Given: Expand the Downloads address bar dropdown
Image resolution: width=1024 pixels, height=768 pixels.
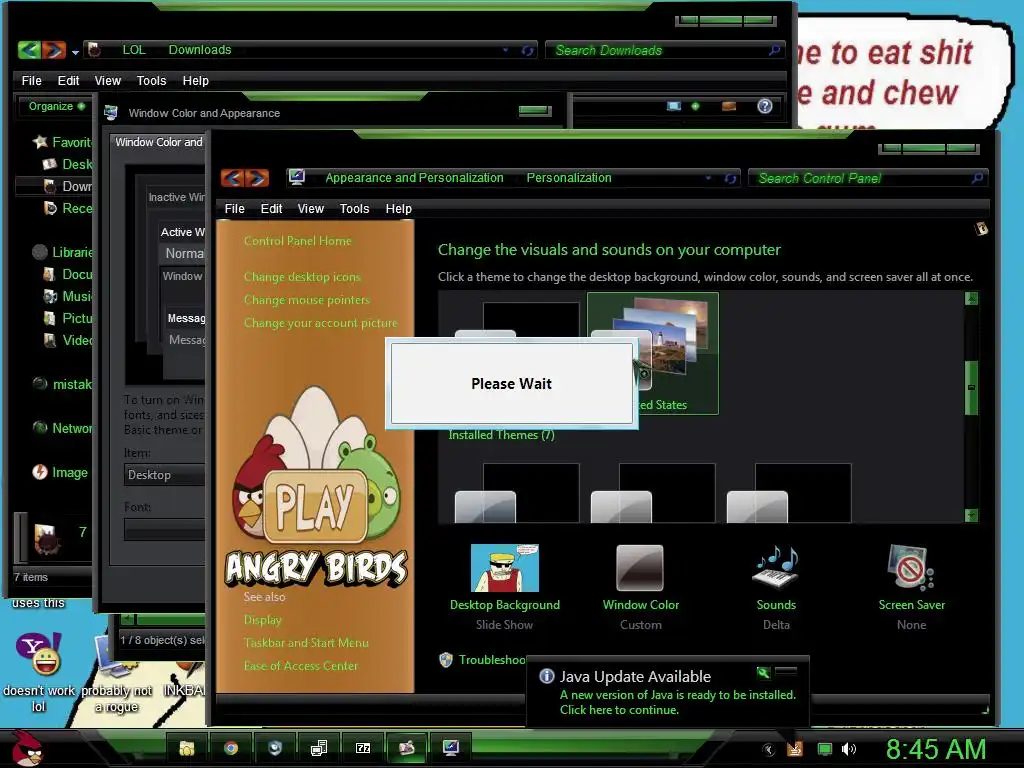Looking at the screenshot, I should pyautogui.click(x=505, y=50).
